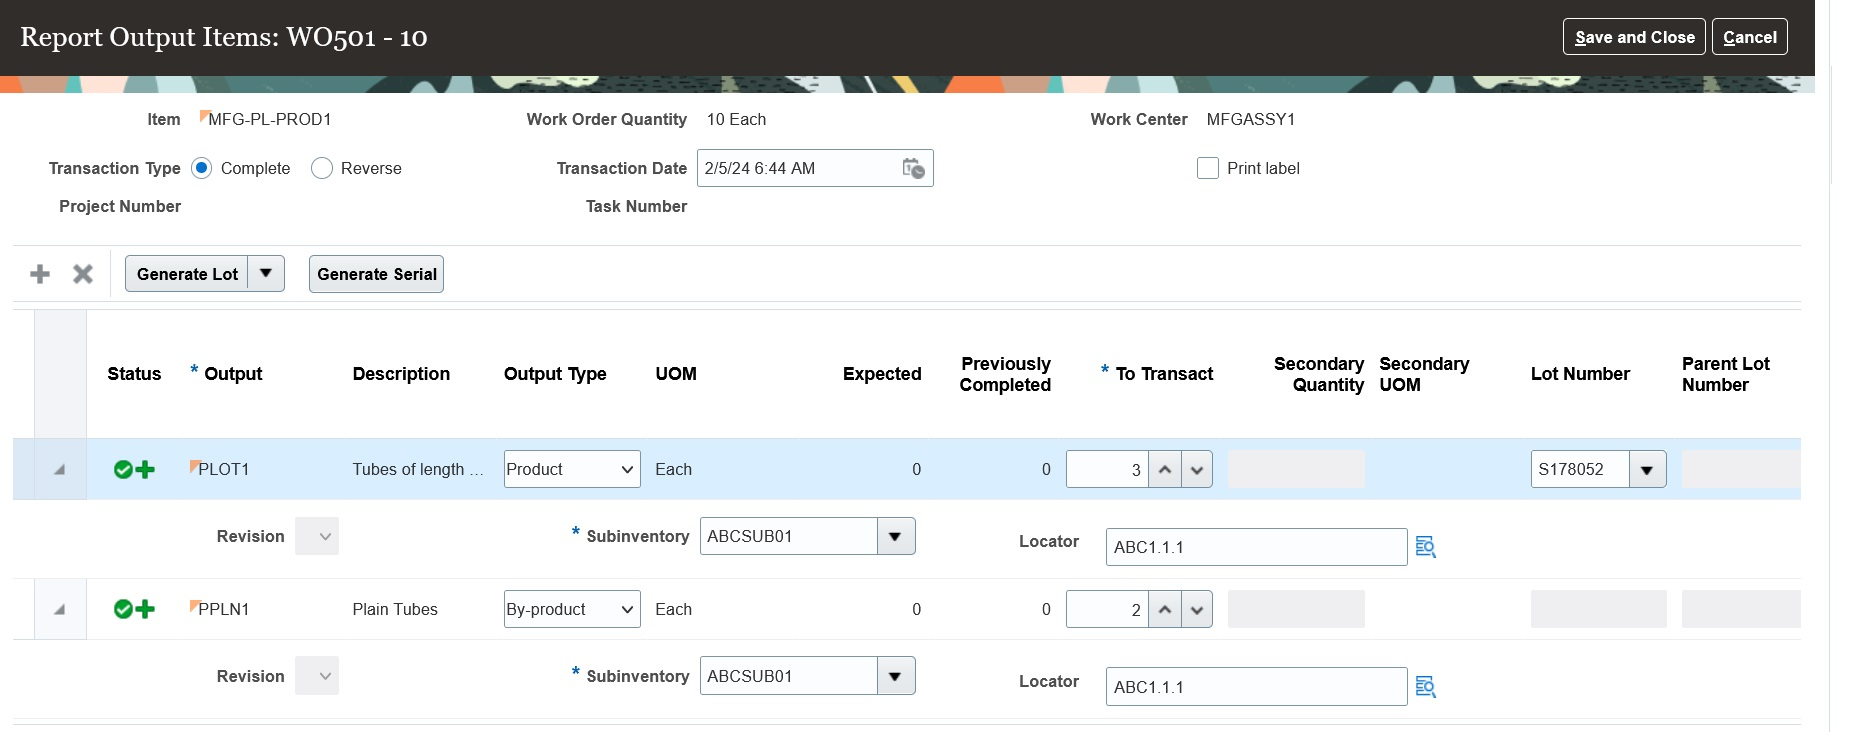Click the PPLN1 row status icon
1858x732 pixels.
(134, 609)
